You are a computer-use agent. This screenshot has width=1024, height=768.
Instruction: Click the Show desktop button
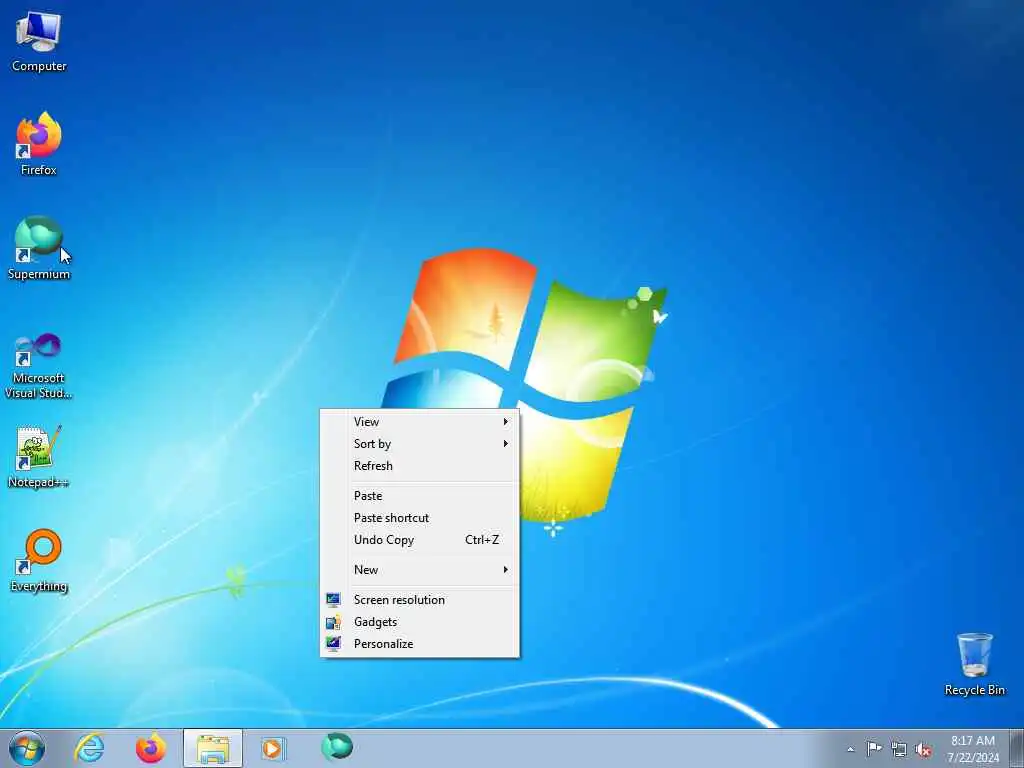1016,748
